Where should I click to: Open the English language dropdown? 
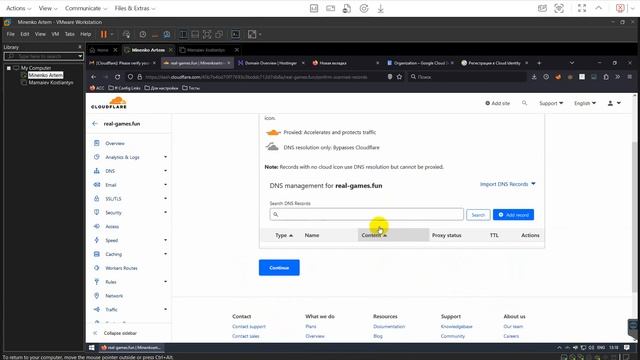click(585, 103)
